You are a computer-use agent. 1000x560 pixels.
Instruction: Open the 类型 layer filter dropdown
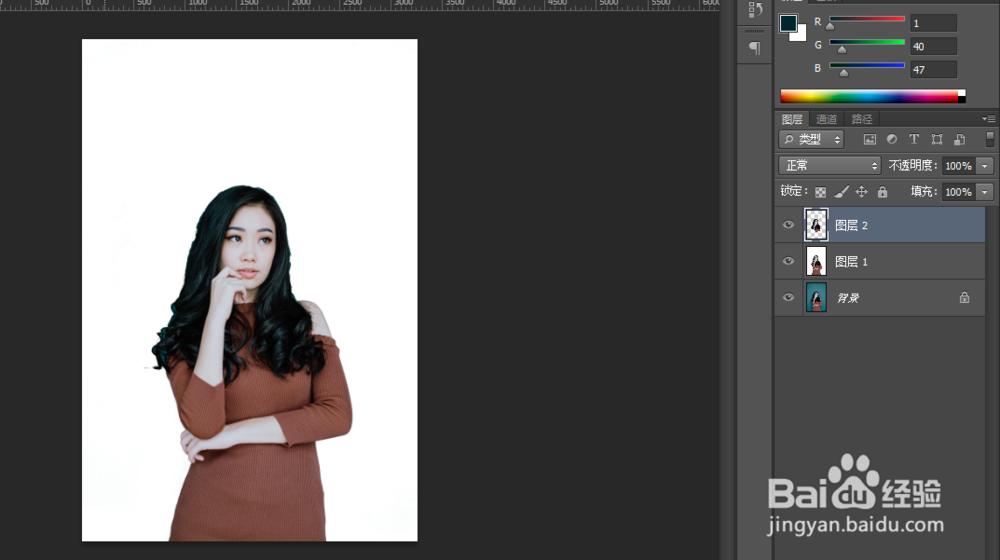[x=811, y=139]
